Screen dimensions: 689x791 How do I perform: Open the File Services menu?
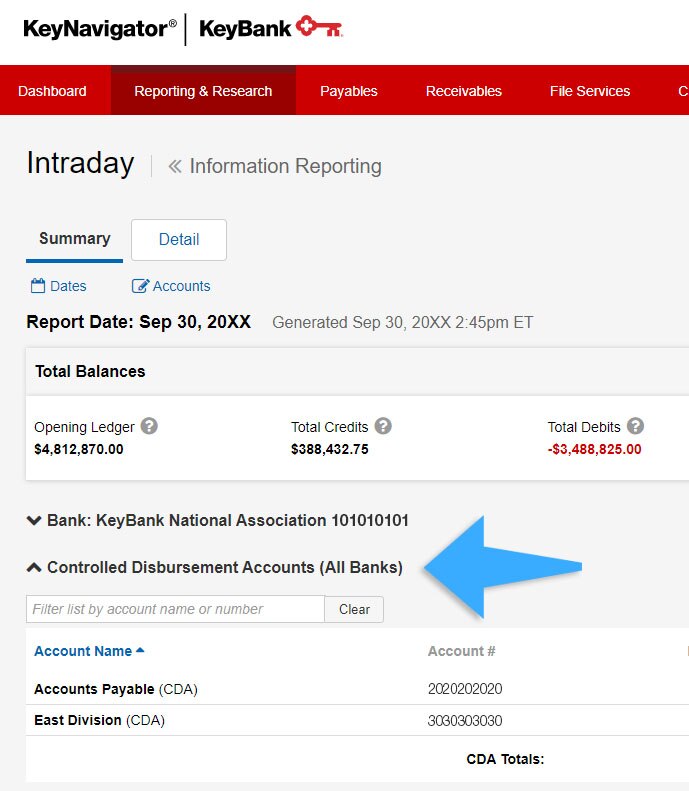point(590,91)
